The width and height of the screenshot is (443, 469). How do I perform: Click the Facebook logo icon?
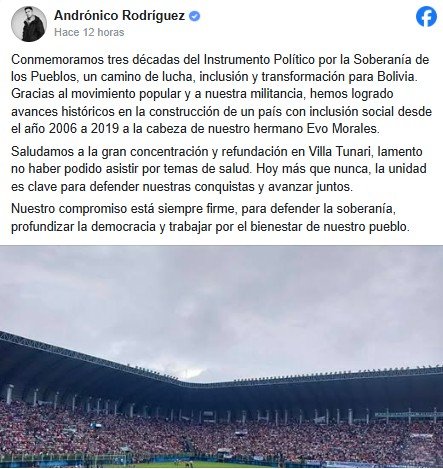tap(426, 17)
